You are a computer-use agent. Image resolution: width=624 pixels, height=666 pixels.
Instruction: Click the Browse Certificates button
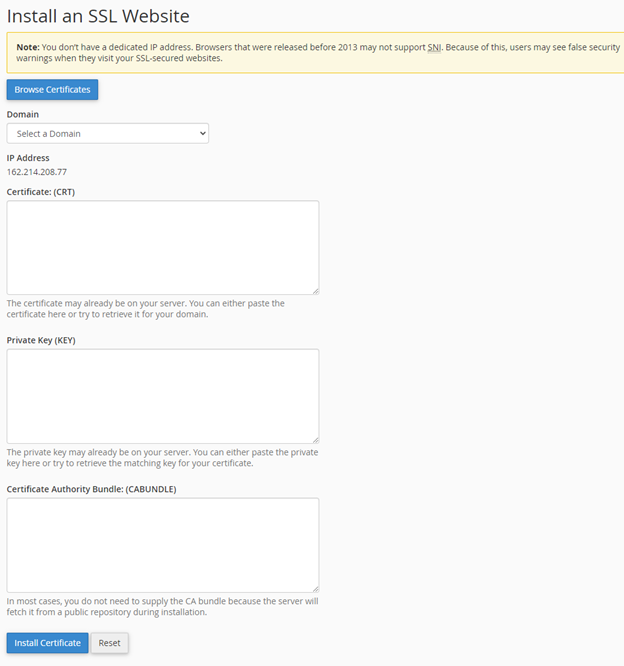[x=52, y=90]
